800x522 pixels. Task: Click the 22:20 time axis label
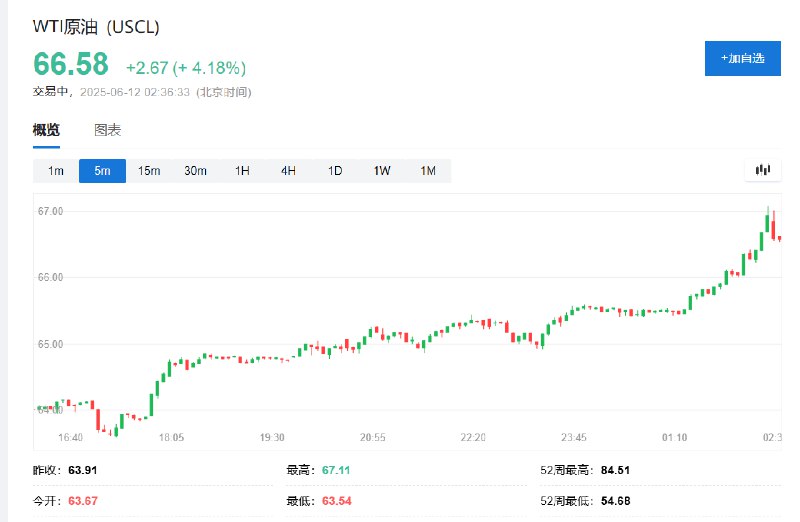pos(473,438)
